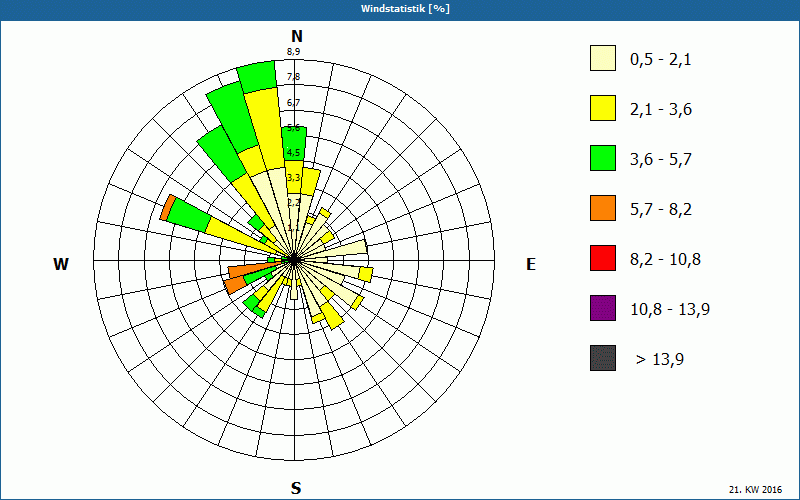800x500 pixels.
Task: Click the W compass label
Action: tap(61, 264)
